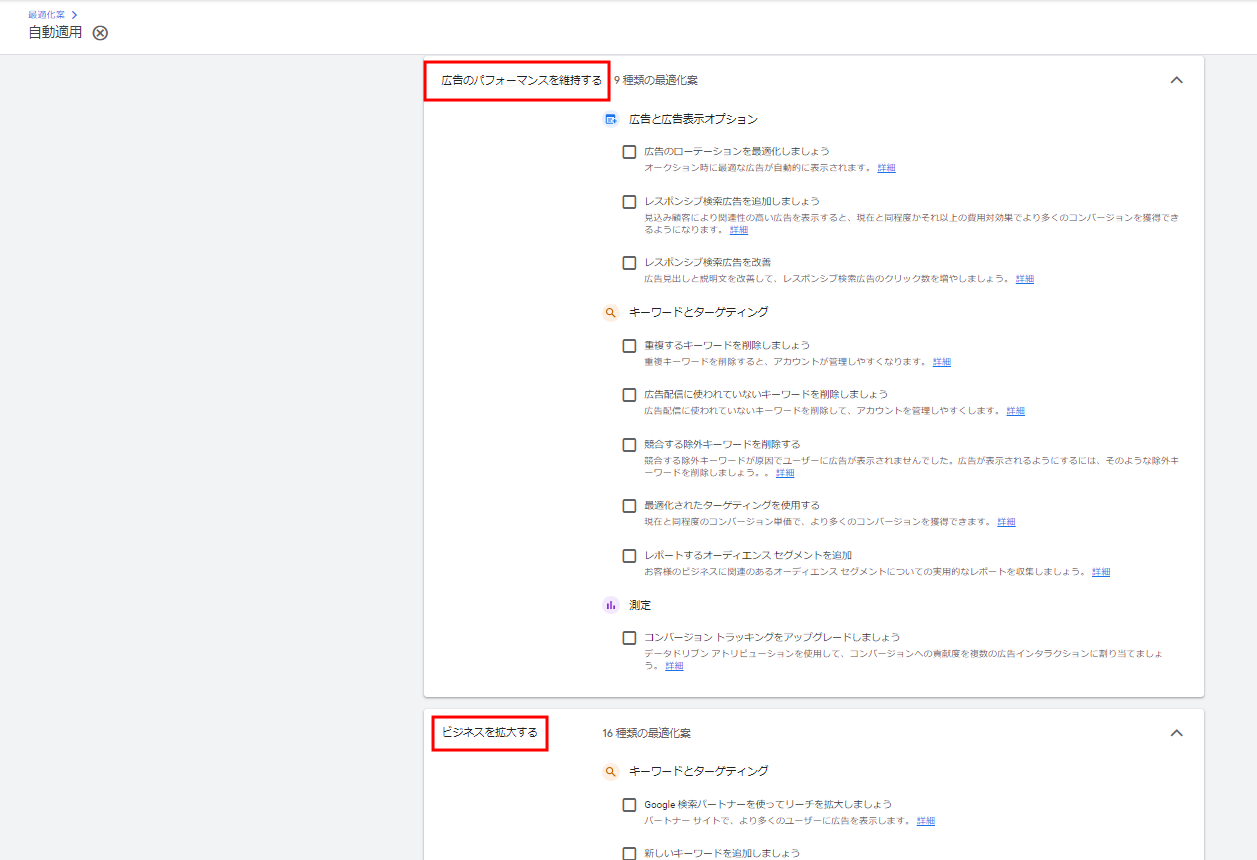The height and width of the screenshot is (860, 1257).
Task: Open 詳細 link for 広告のローテーション
Action: click(x=886, y=168)
